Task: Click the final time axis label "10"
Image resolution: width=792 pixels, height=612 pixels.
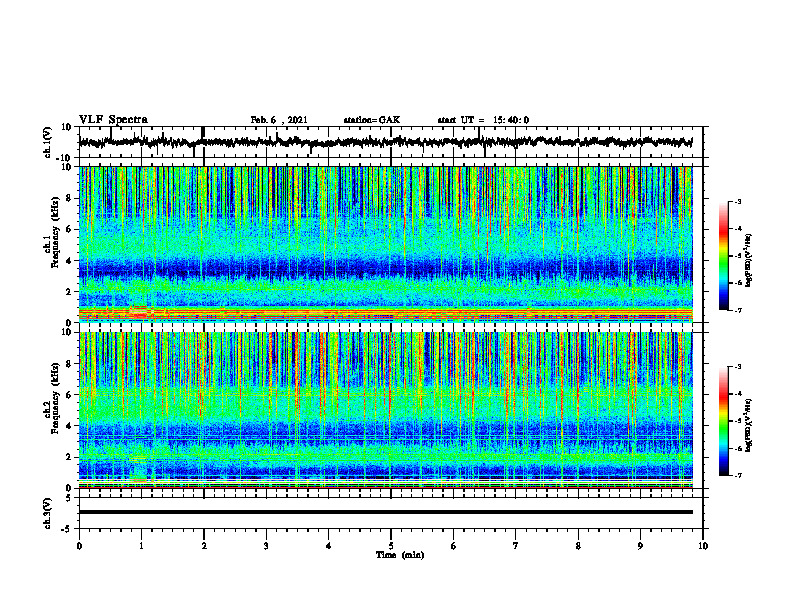Action: click(703, 546)
